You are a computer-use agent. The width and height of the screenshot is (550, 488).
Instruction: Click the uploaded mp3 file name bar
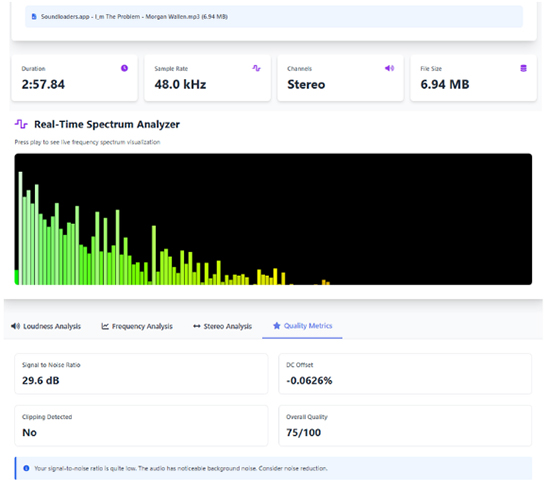pyautogui.click(x=274, y=16)
